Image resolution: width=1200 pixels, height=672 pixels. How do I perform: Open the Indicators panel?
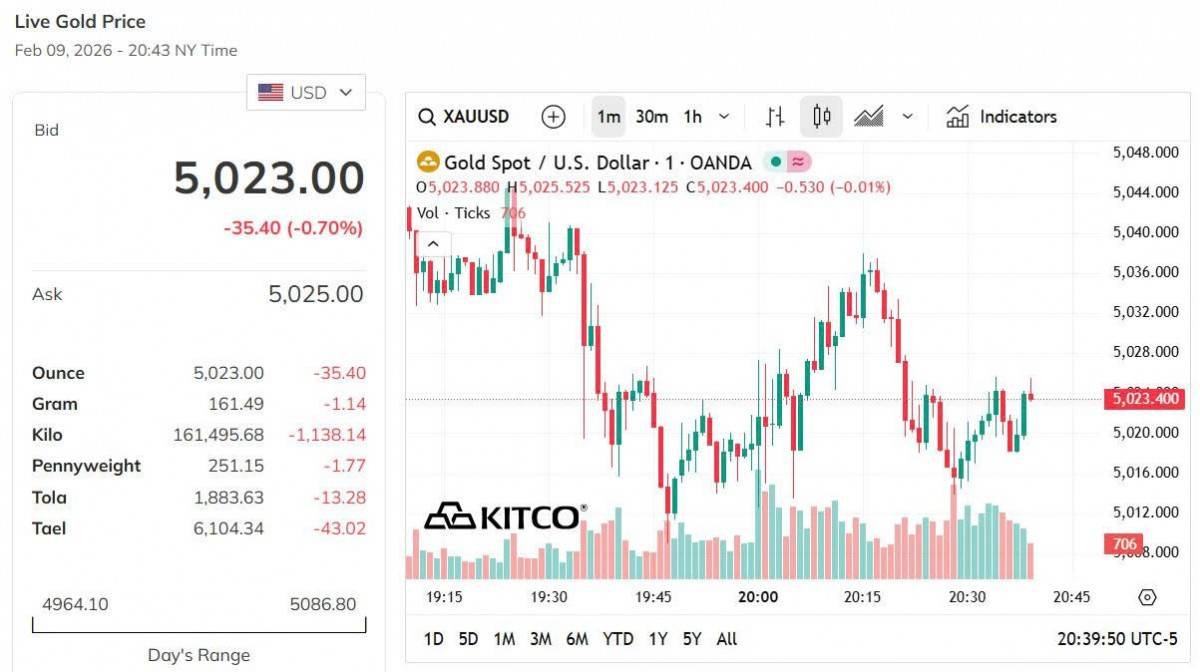[x=1001, y=117]
